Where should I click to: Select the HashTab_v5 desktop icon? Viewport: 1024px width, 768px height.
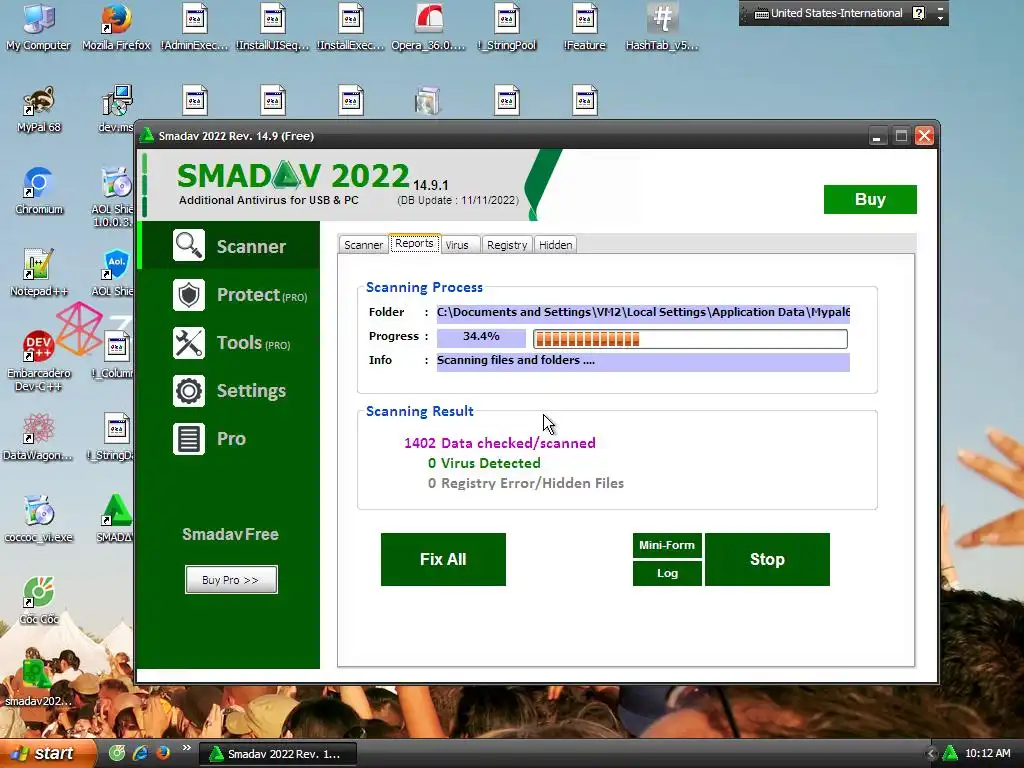[662, 27]
